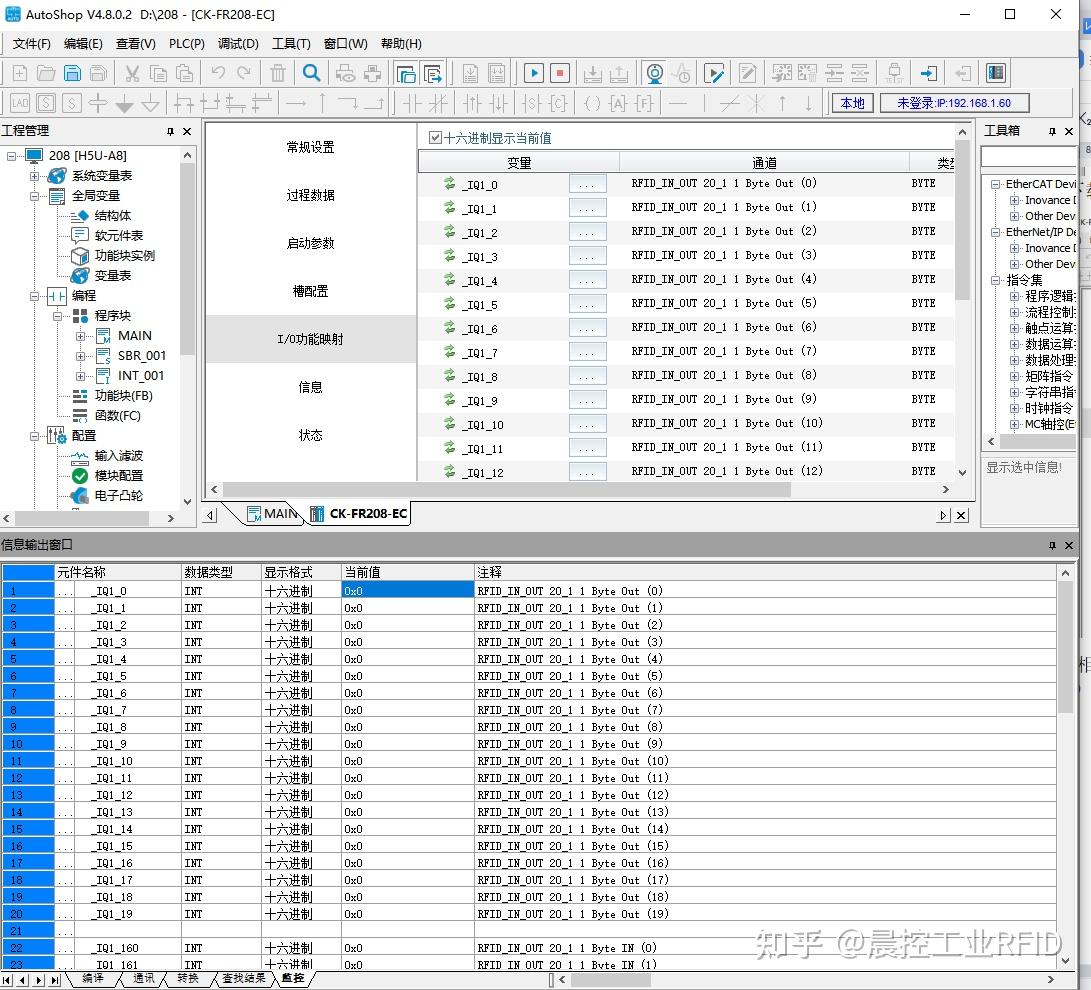Click the red stop icon on the toolbar
This screenshot has width=1091, height=990.
pos(558,72)
